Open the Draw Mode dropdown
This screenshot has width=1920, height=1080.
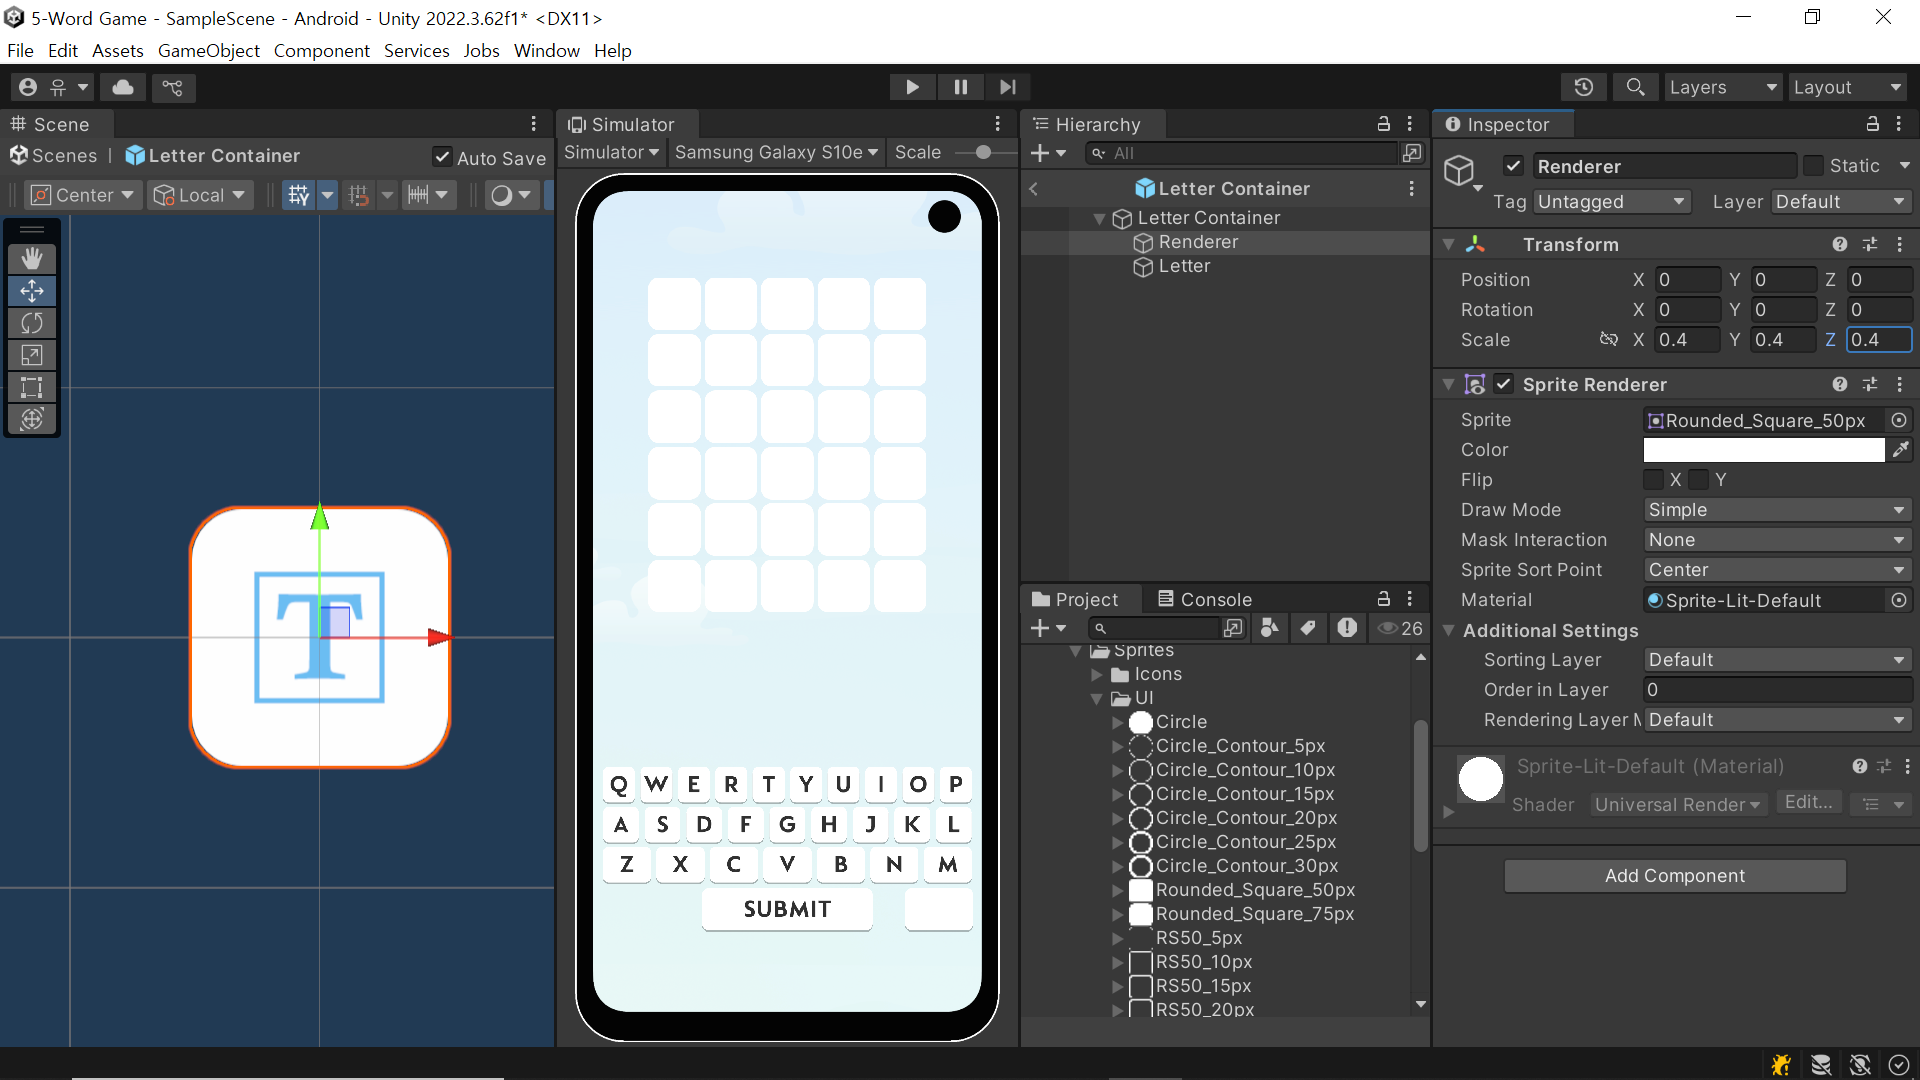click(1776, 510)
